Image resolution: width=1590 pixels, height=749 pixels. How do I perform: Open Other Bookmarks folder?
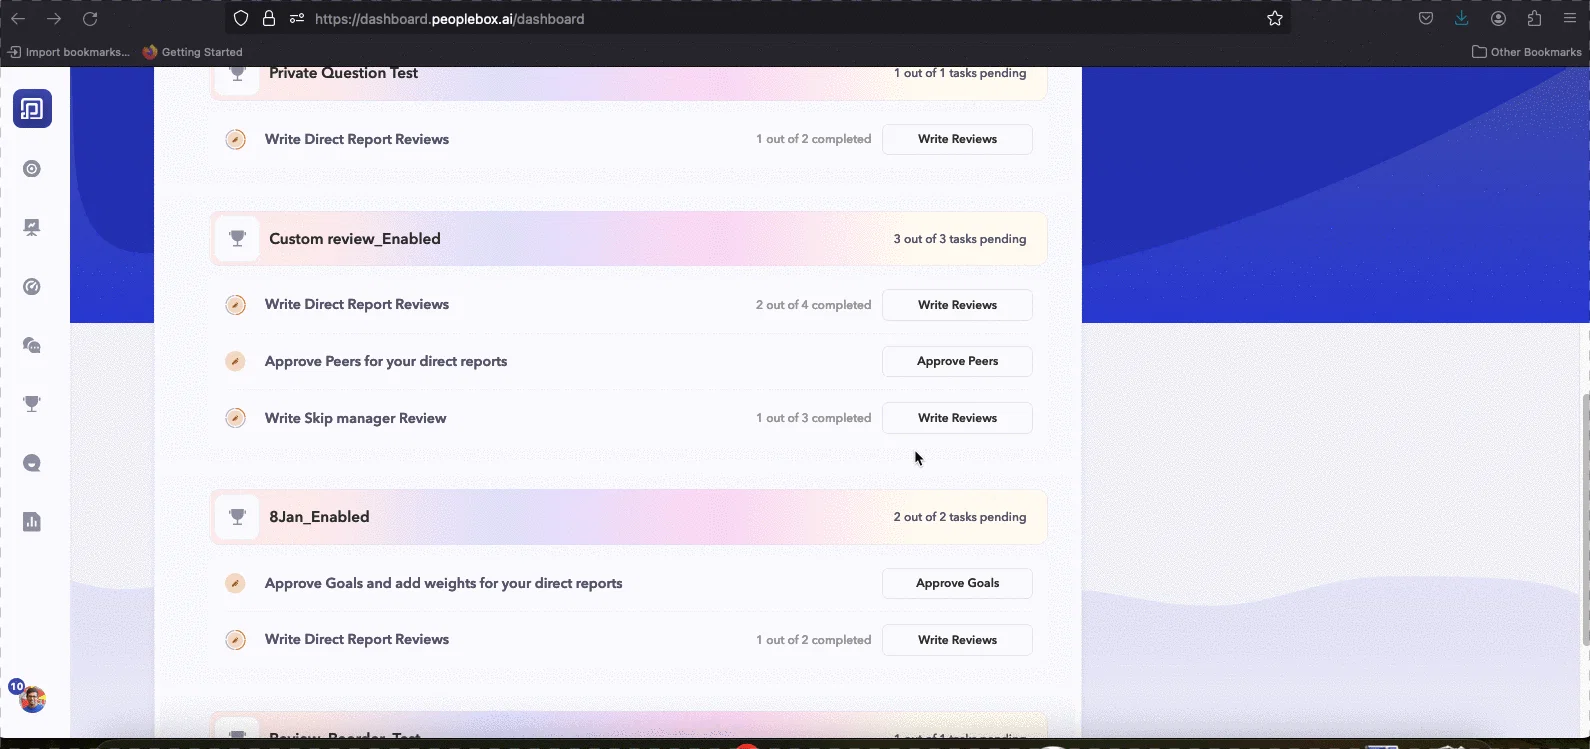pyautogui.click(x=1527, y=52)
